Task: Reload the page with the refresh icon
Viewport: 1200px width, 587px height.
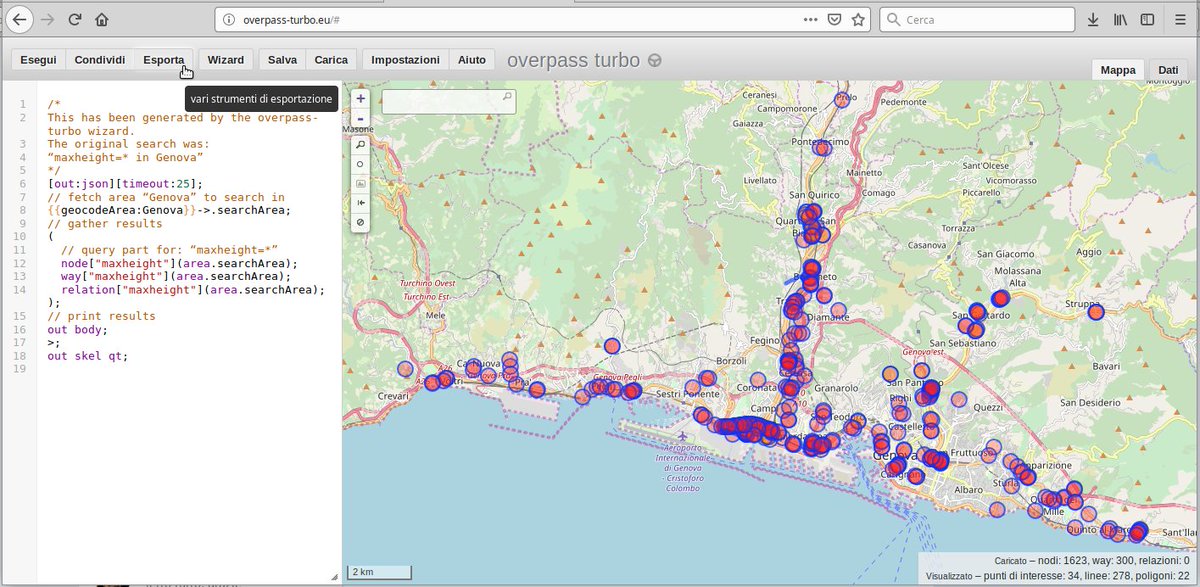Action: pos(75,19)
